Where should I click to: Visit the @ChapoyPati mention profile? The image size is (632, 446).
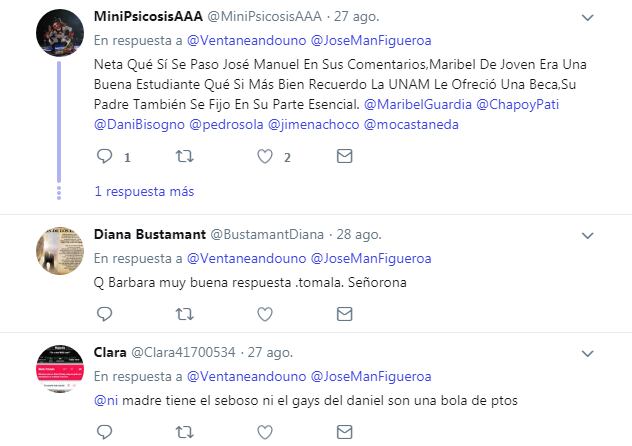coord(518,104)
